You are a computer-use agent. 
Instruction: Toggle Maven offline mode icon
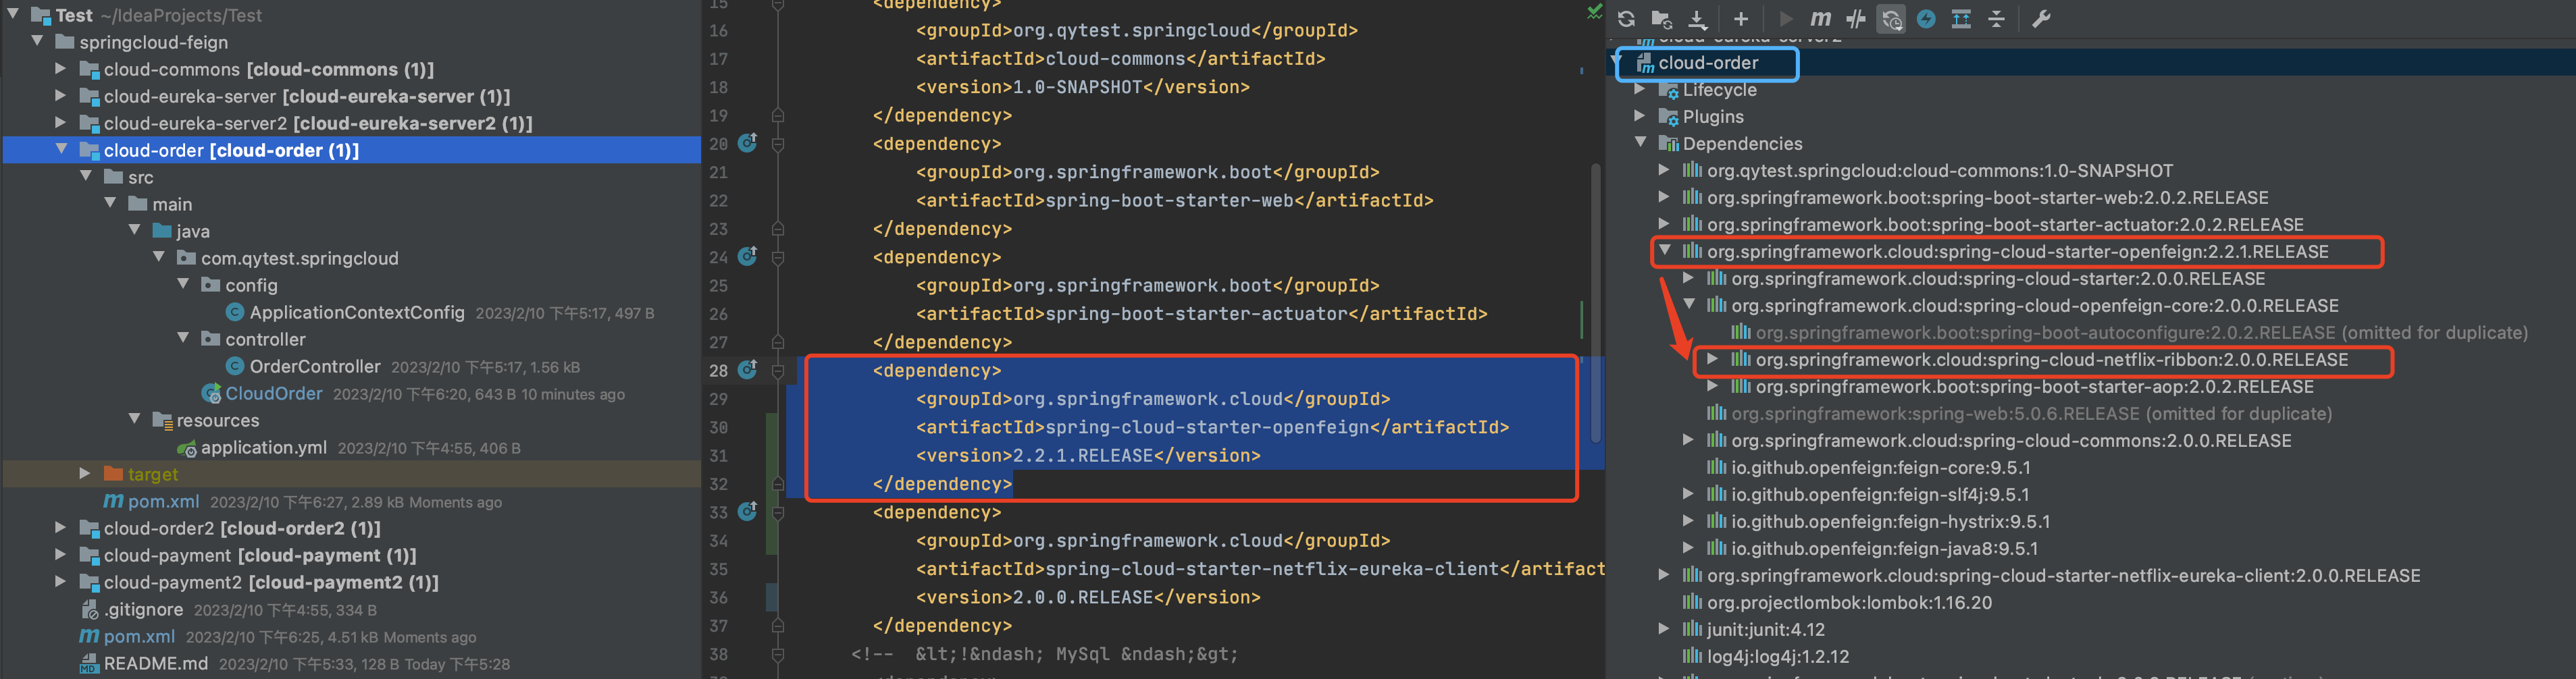(x=1856, y=19)
